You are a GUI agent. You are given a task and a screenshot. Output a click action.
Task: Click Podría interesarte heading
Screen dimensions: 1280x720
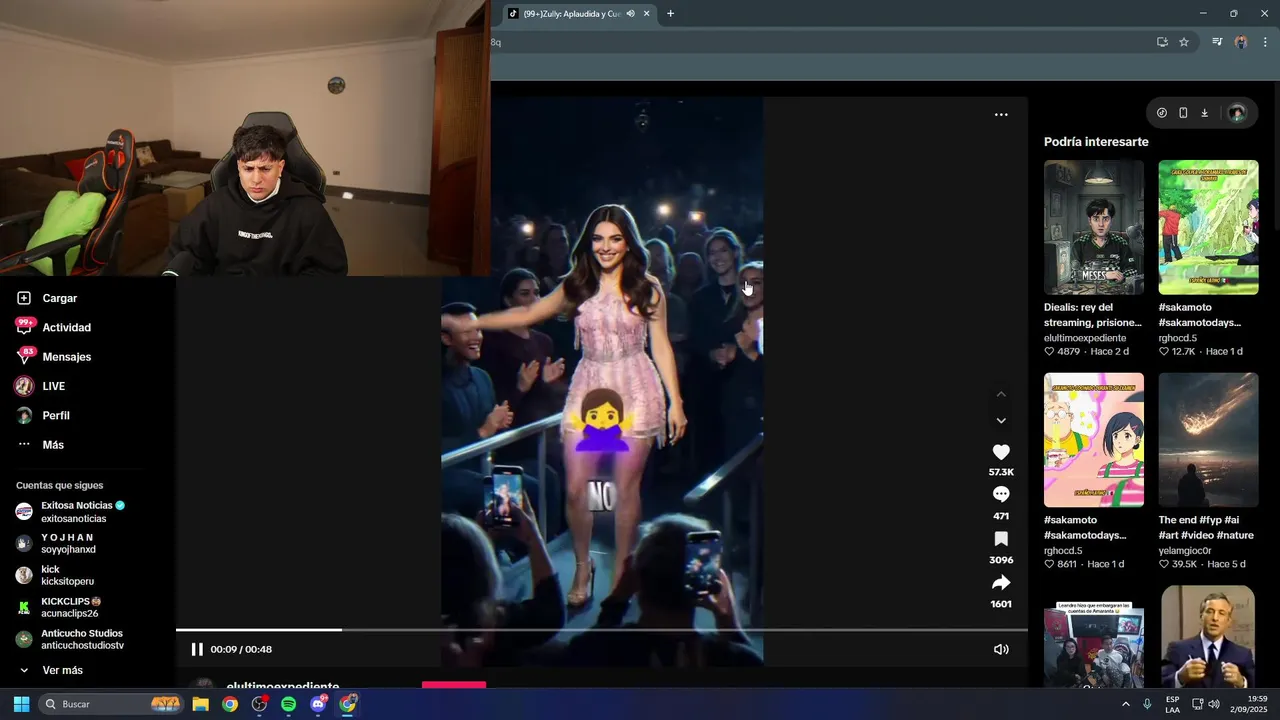[1096, 142]
